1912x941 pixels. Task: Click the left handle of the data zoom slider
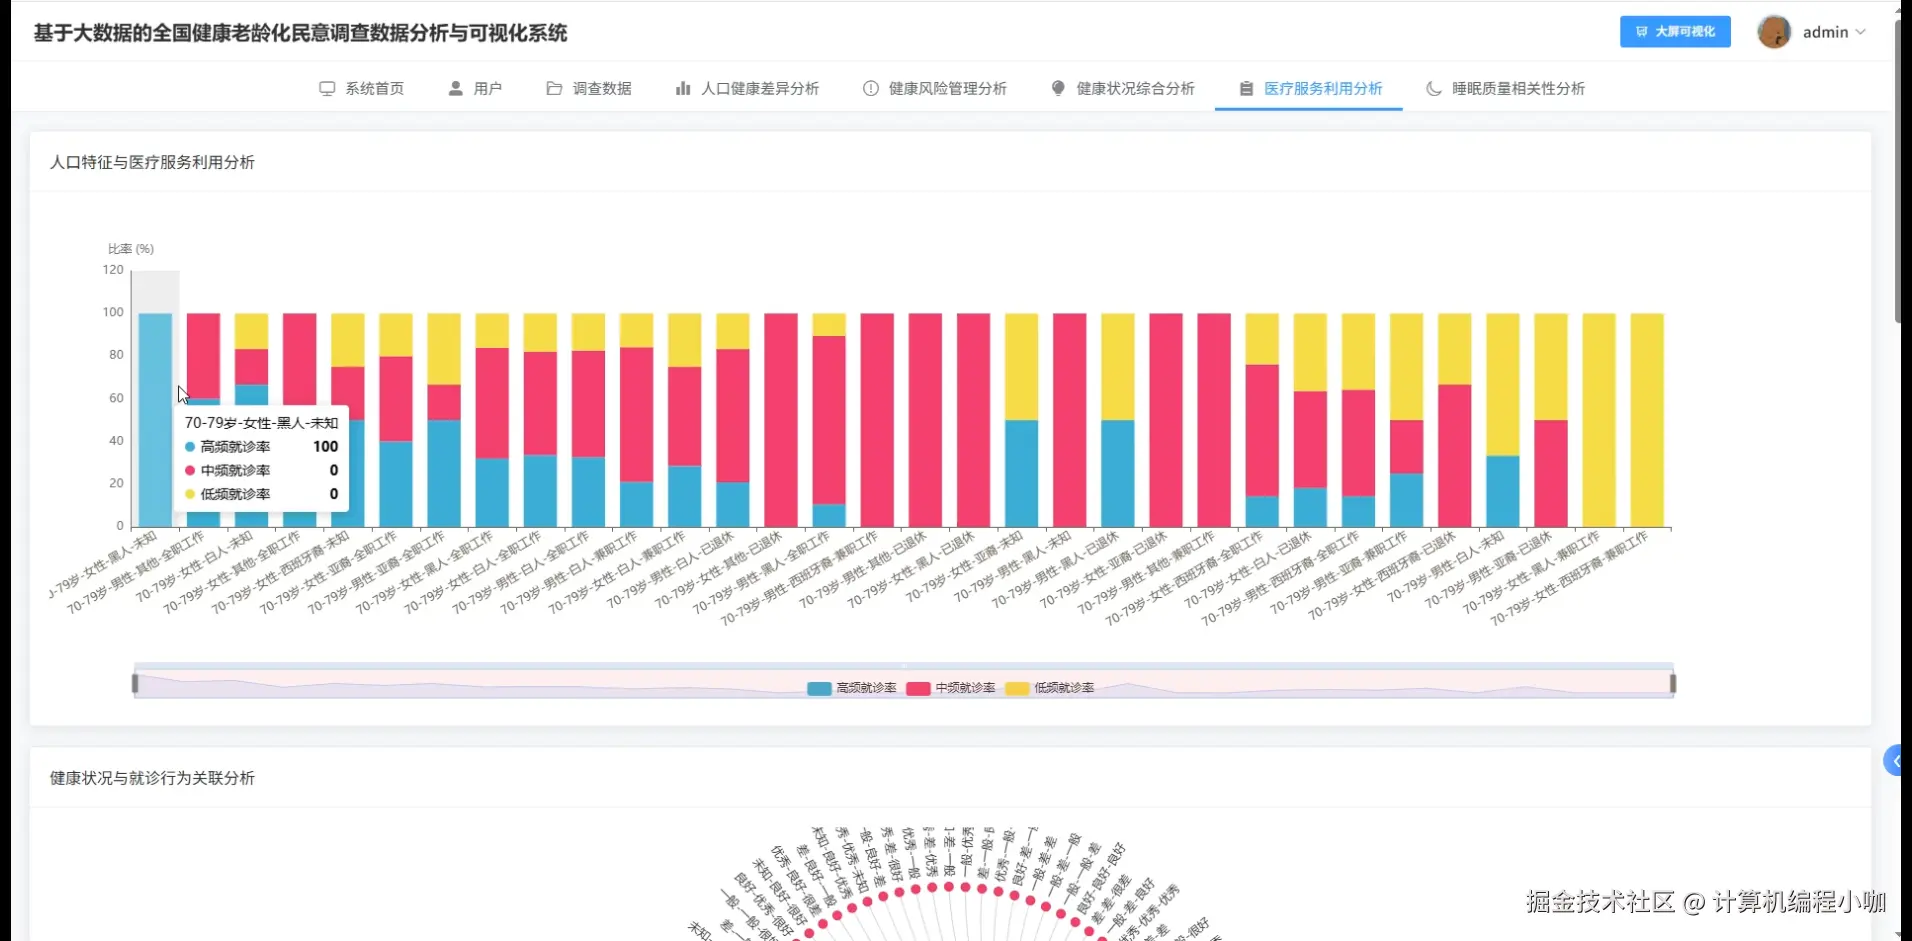(x=135, y=684)
